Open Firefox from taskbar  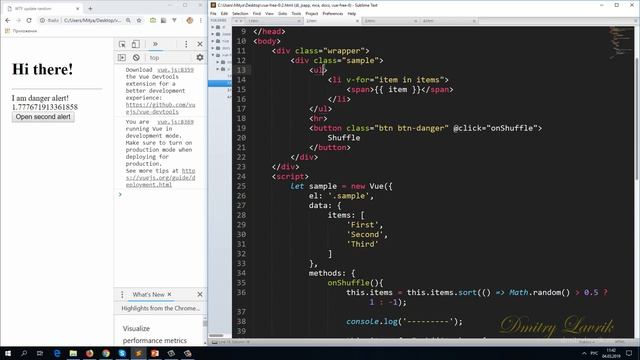[89, 353]
